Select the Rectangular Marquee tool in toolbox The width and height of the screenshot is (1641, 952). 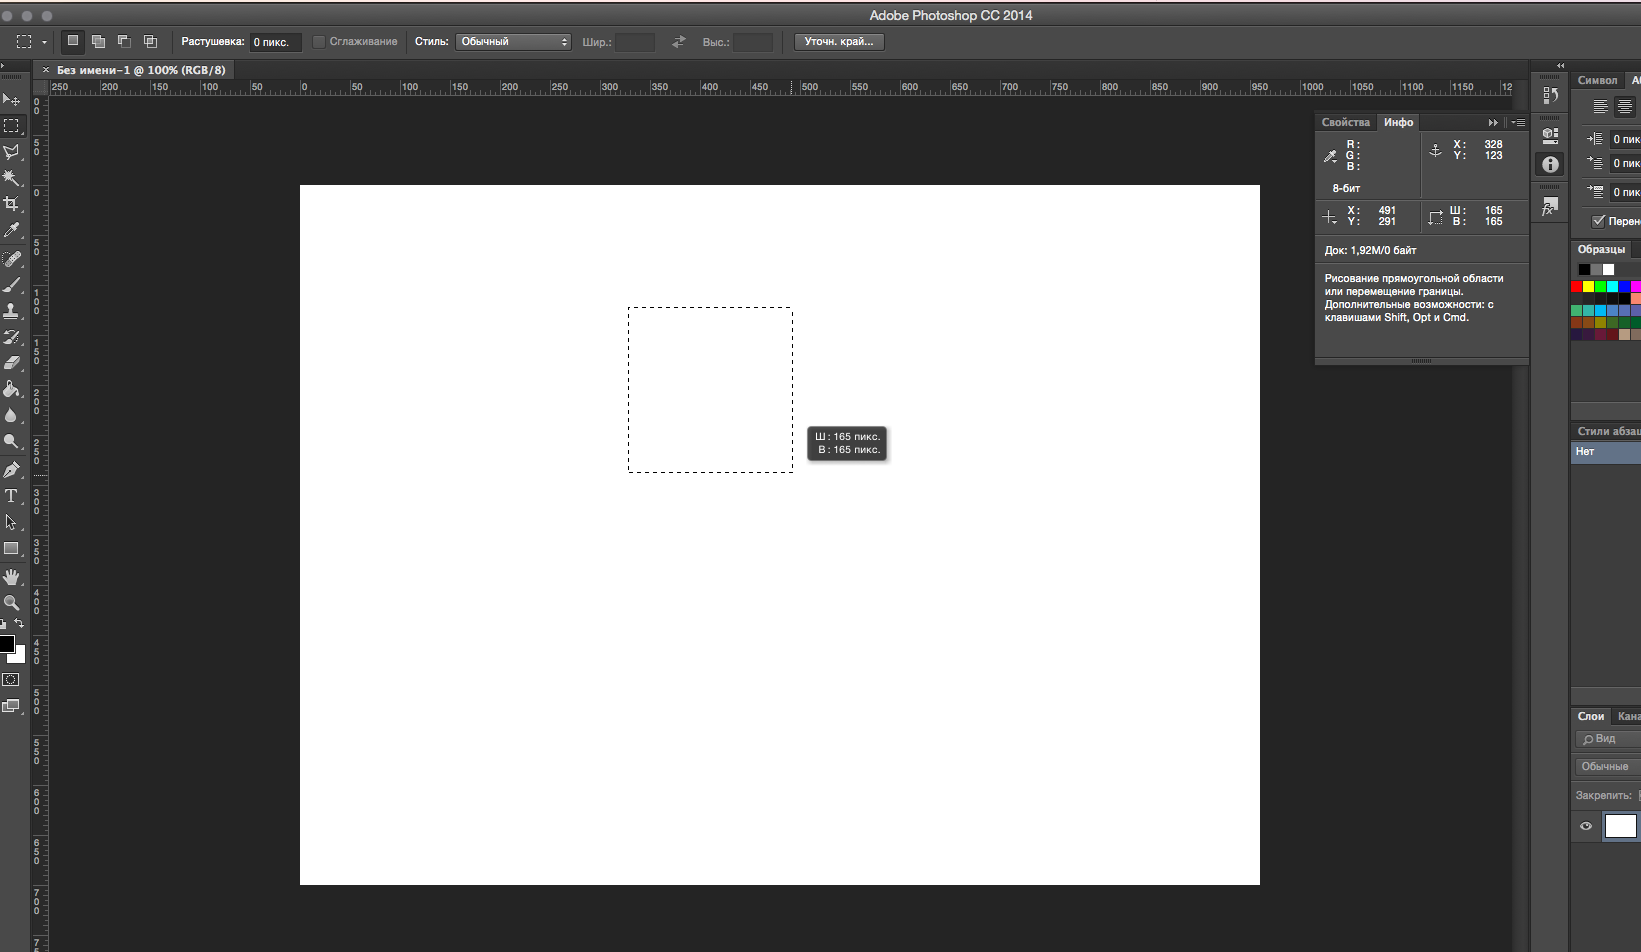12,126
